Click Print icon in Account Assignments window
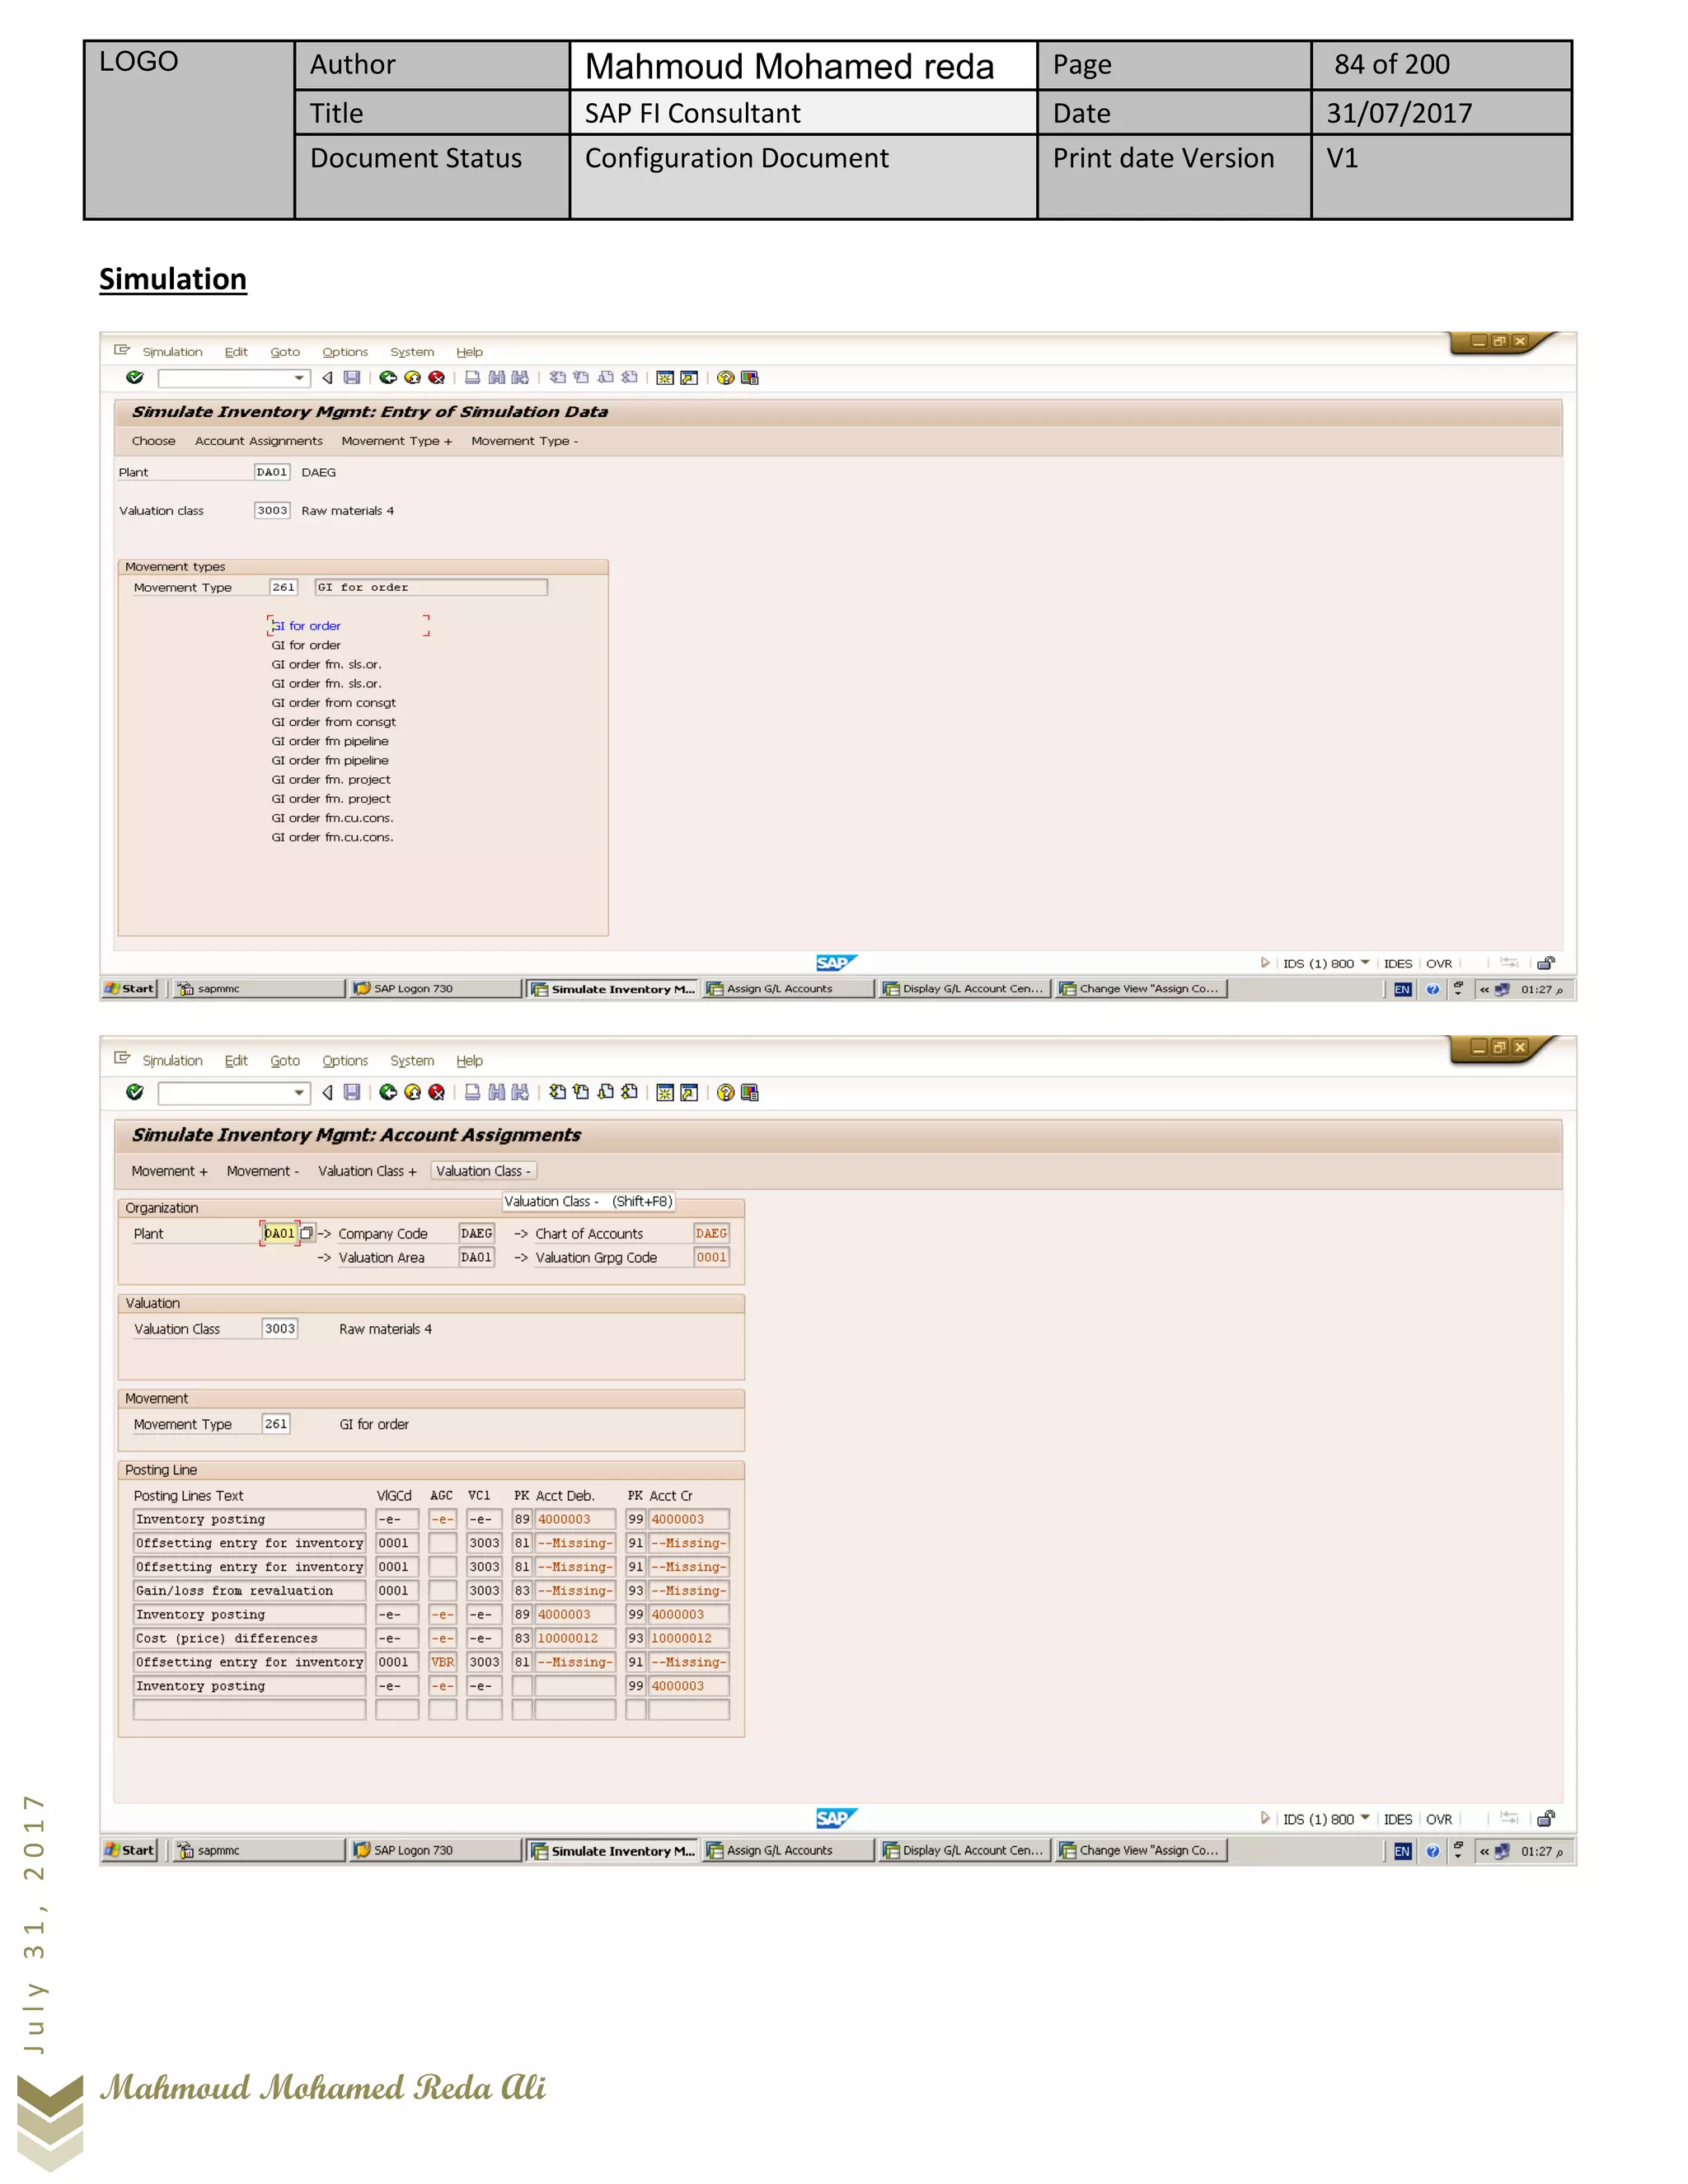 pyautogui.click(x=472, y=1092)
